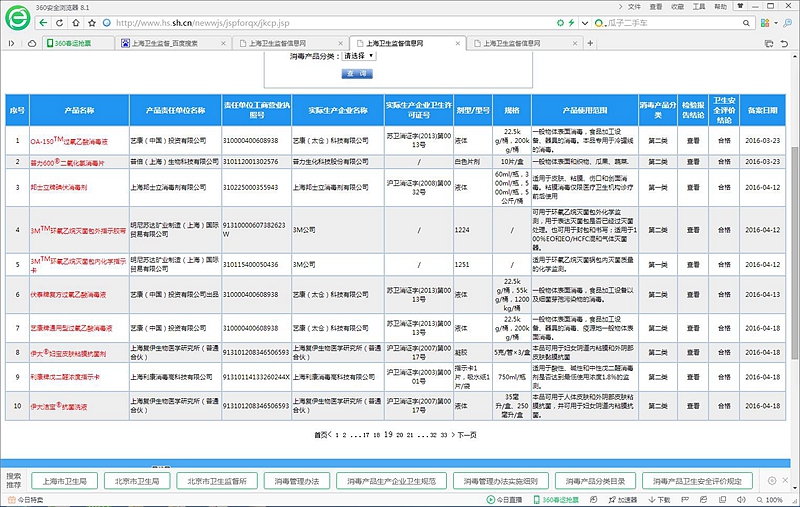Switch to 上海卫生监督_百度搜索 tab
Viewport: 800px width, 507px height.
(x=173, y=43)
